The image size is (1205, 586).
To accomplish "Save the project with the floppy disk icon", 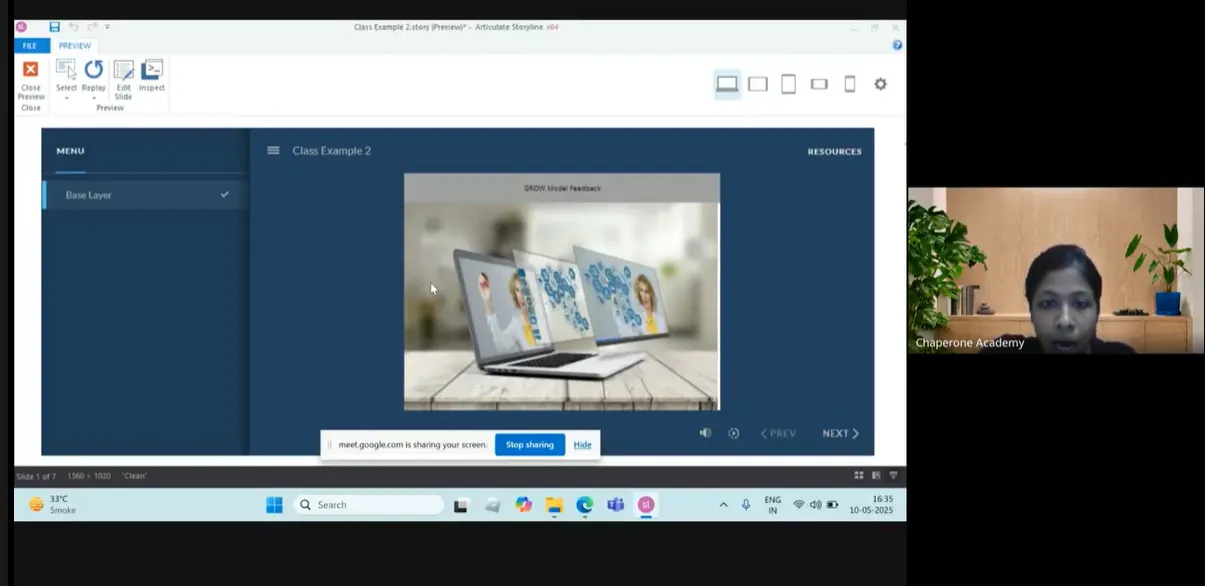I will click(55, 27).
